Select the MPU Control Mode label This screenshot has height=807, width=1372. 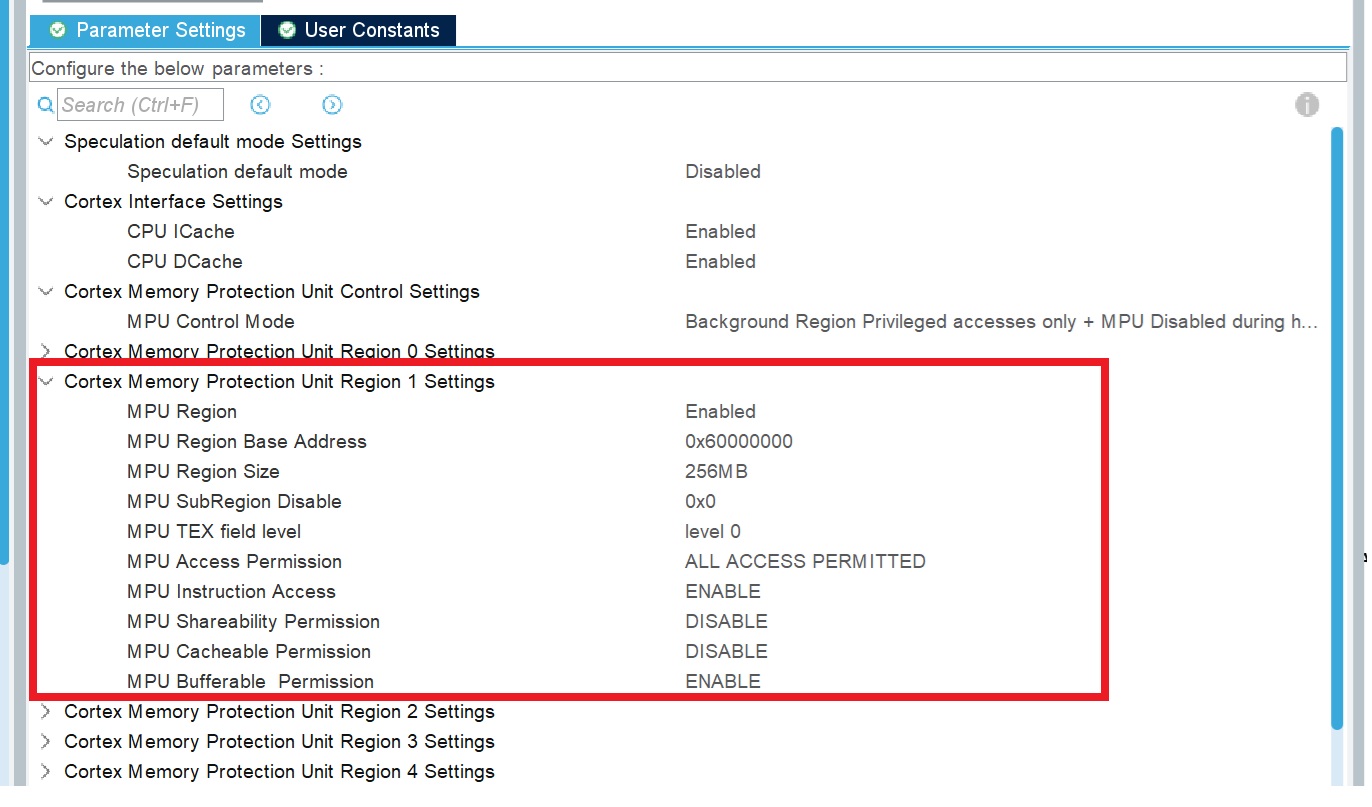point(211,321)
